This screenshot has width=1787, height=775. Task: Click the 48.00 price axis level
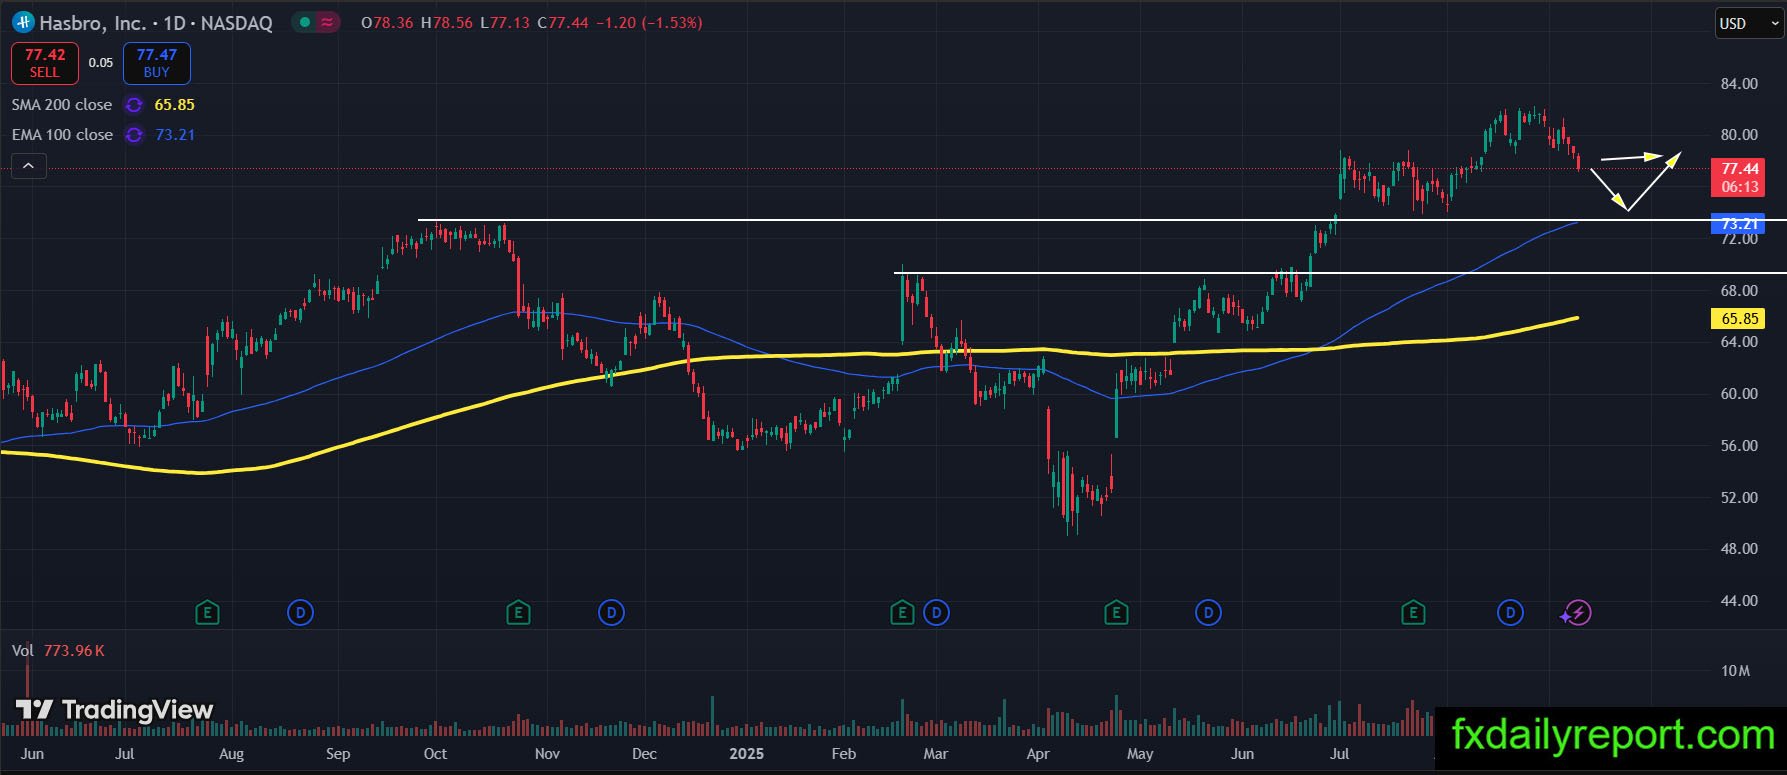point(1739,549)
